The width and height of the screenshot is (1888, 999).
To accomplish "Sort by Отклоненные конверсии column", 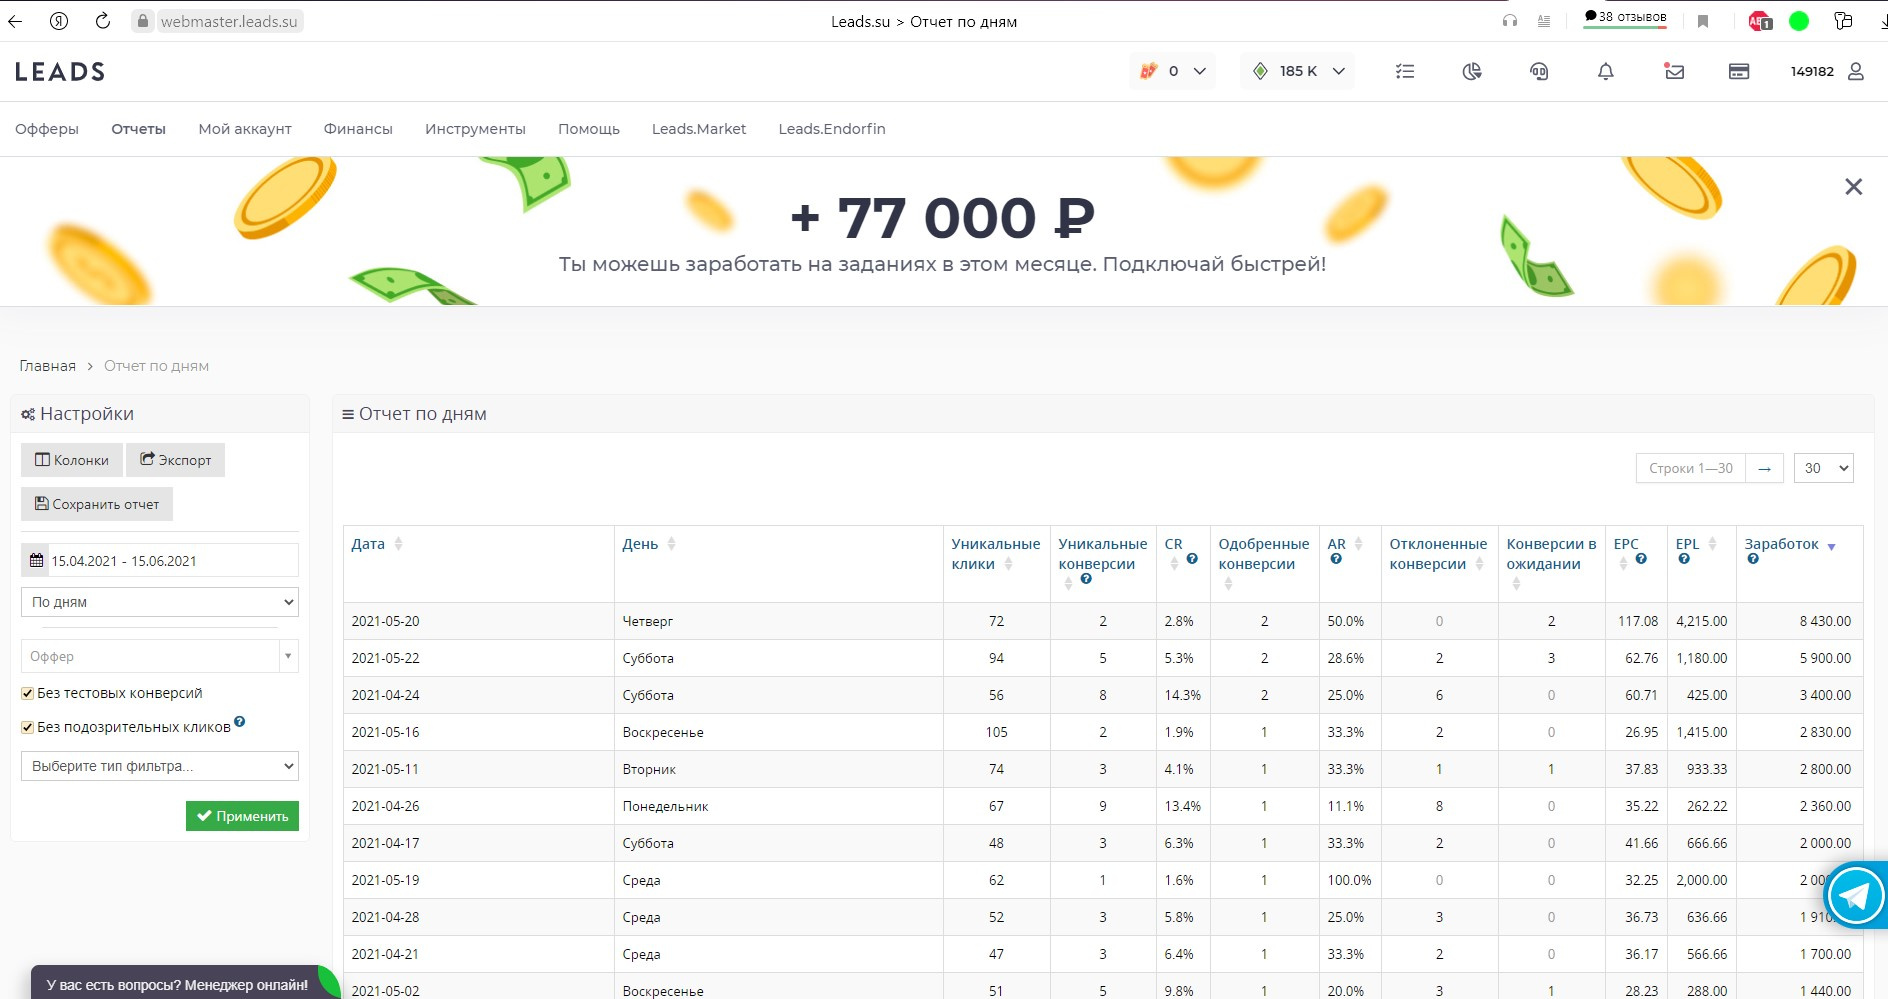I will pos(1438,554).
